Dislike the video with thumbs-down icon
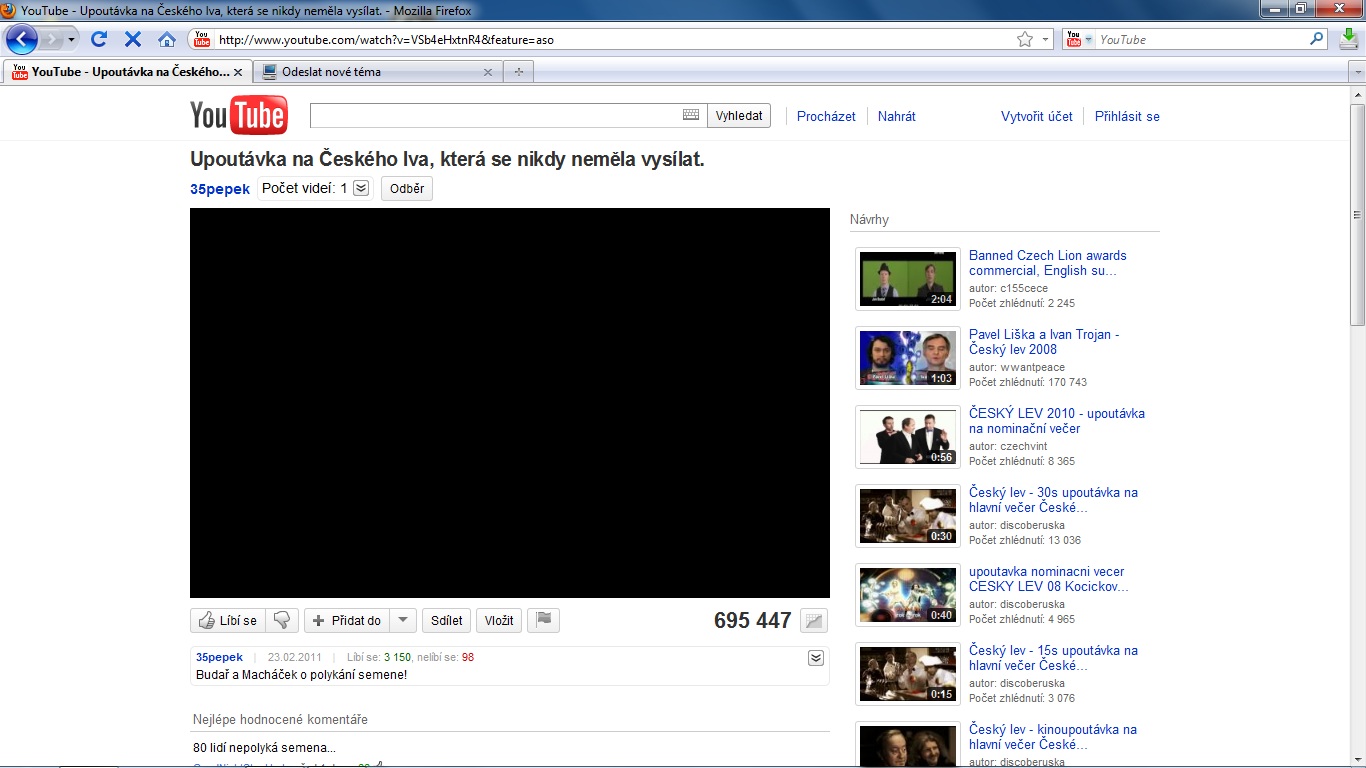 click(x=281, y=620)
